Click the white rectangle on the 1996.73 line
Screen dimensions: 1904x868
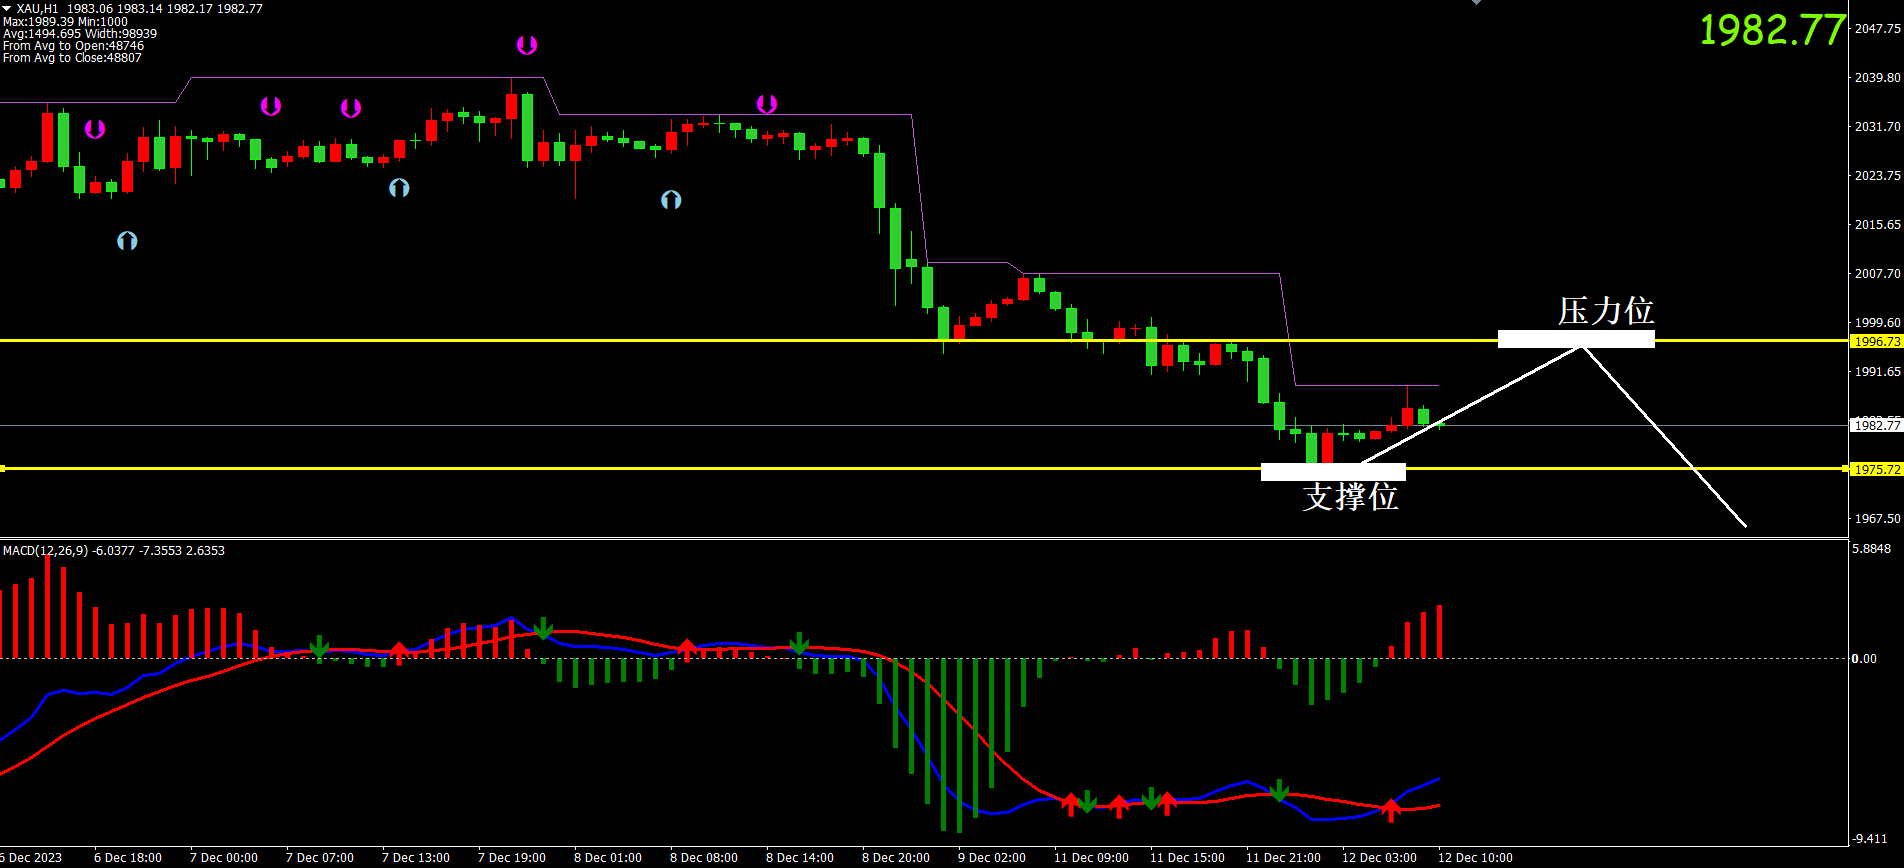tap(1575, 339)
